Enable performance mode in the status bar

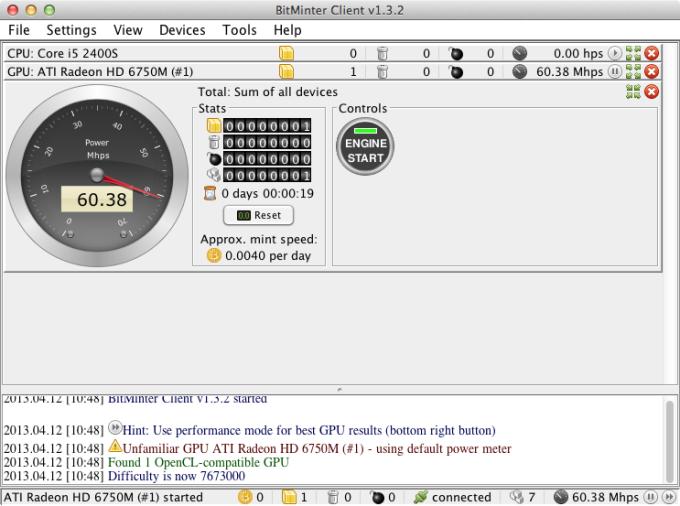669,497
